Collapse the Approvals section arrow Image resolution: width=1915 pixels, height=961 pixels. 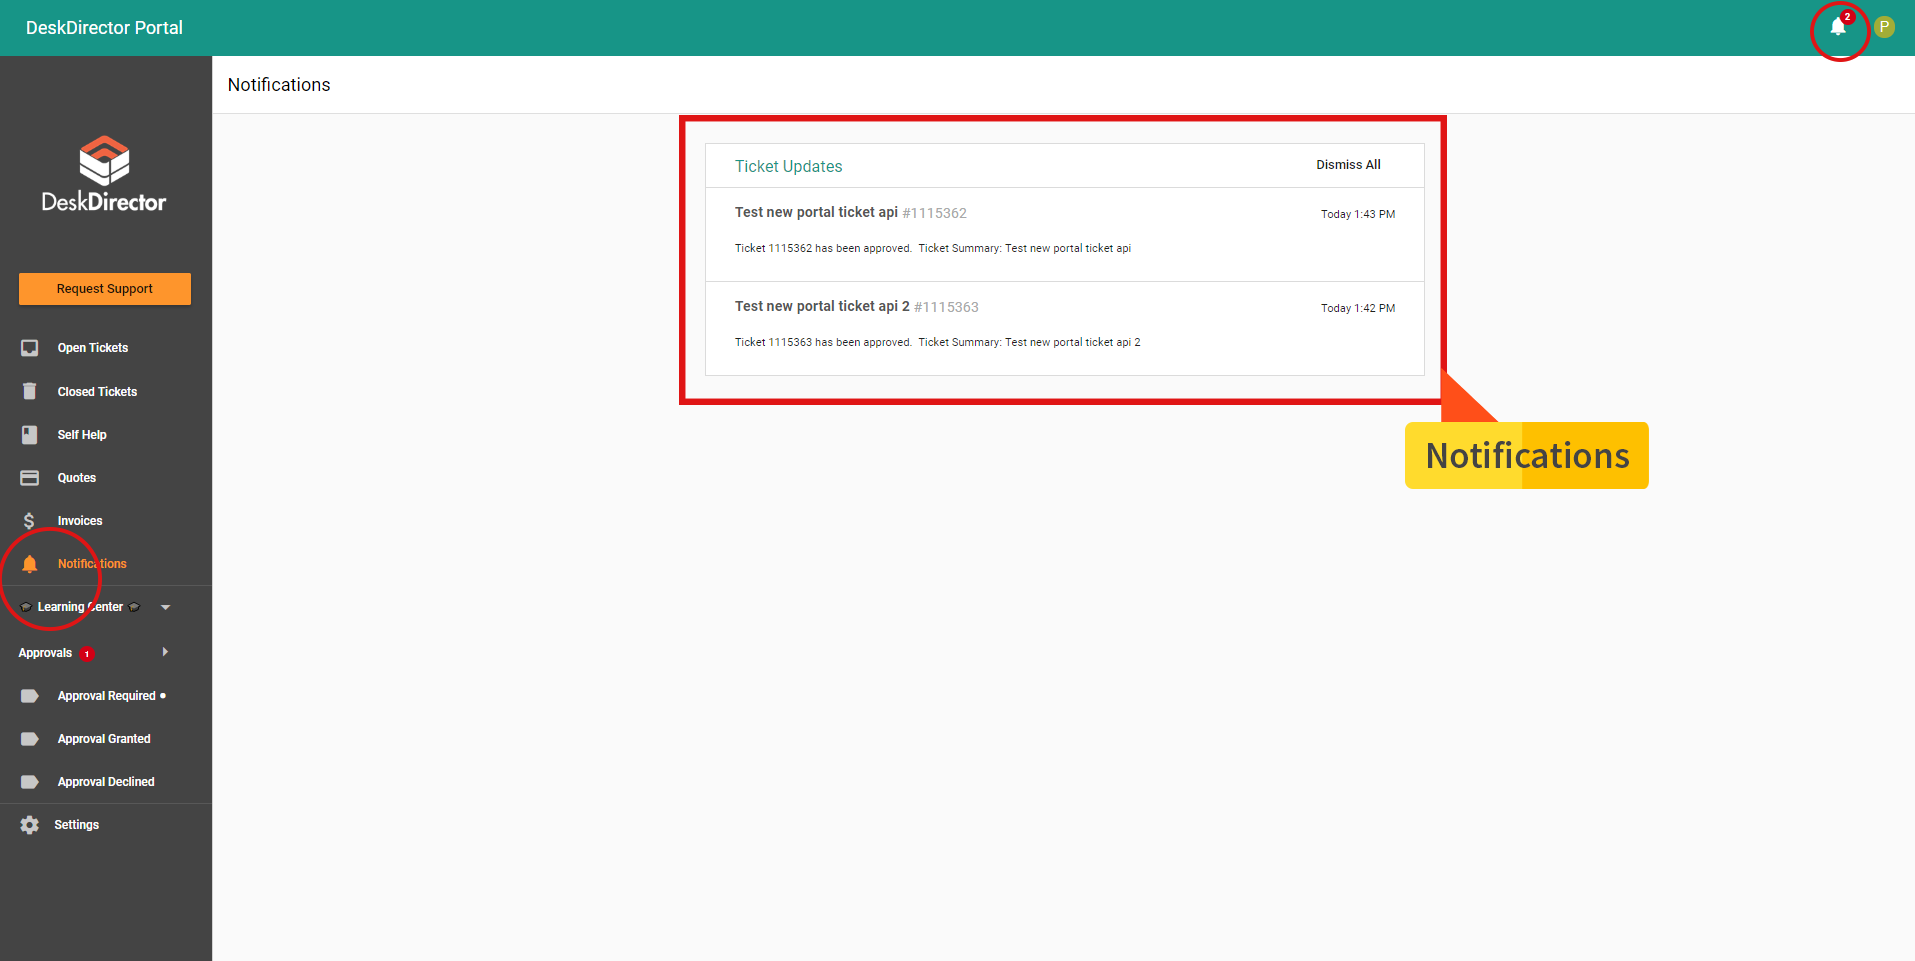click(165, 652)
